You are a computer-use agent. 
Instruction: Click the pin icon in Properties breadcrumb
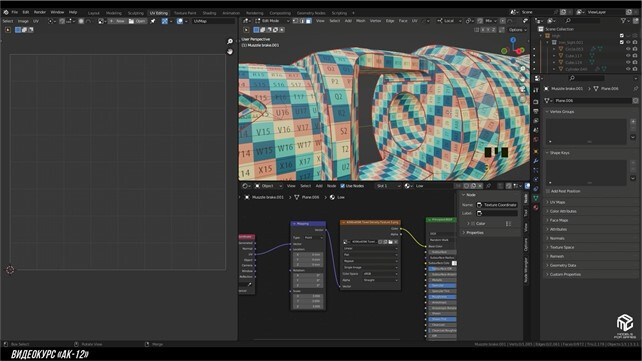[x=635, y=88]
